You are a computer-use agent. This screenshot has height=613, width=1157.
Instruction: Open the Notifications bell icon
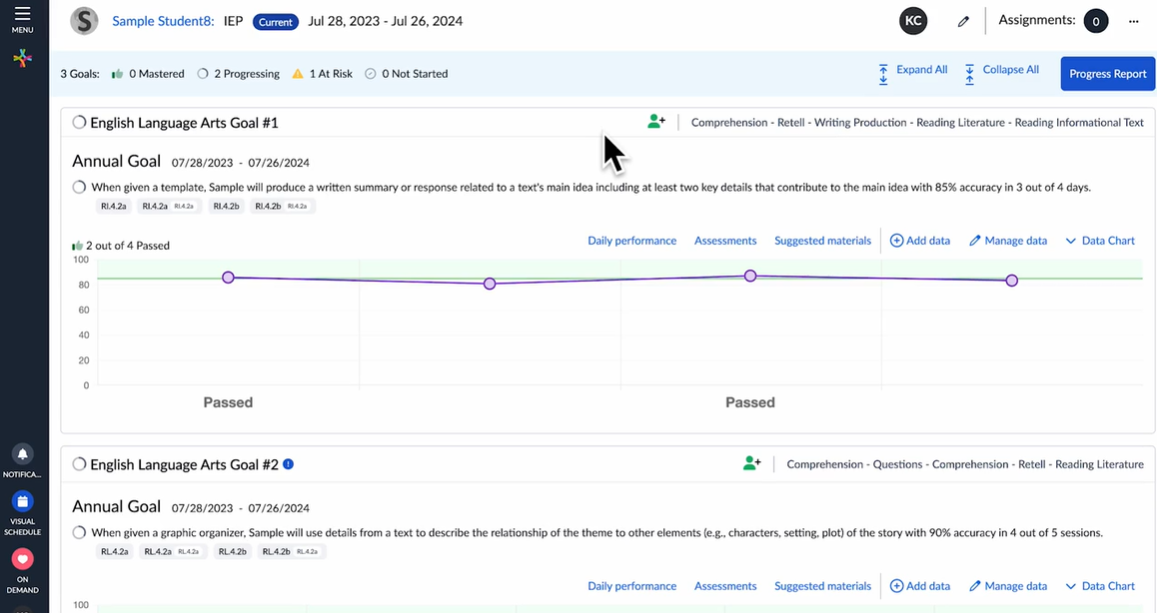click(22, 455)
